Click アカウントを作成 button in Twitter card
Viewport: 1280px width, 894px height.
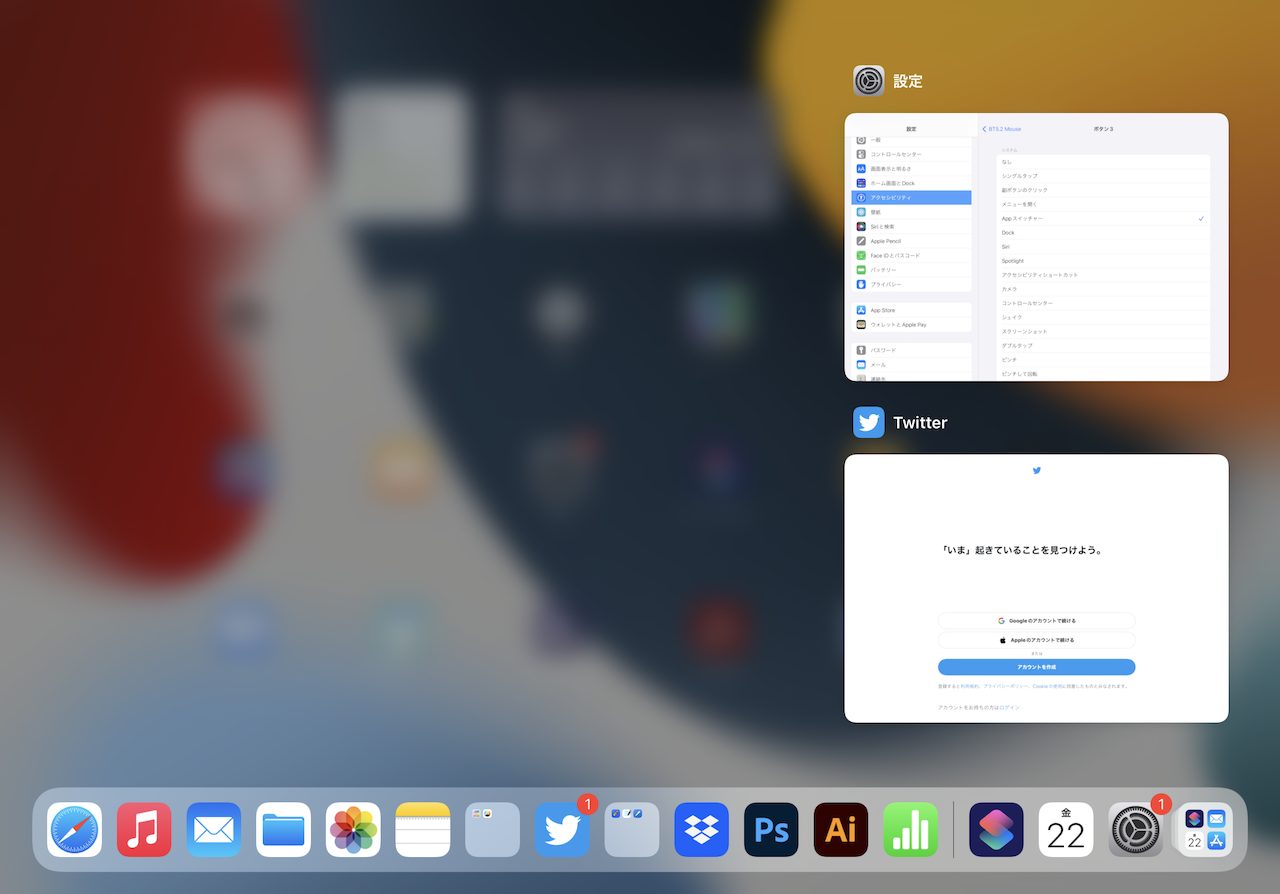click(x=1036, y=667)
